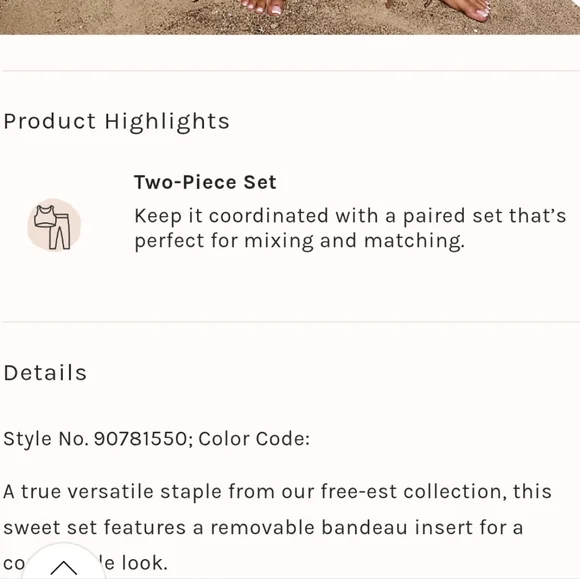The height and width of the screenshot is (579, 580).
Task: Click the divider line above Product Highlights
Action: point(291,70)
